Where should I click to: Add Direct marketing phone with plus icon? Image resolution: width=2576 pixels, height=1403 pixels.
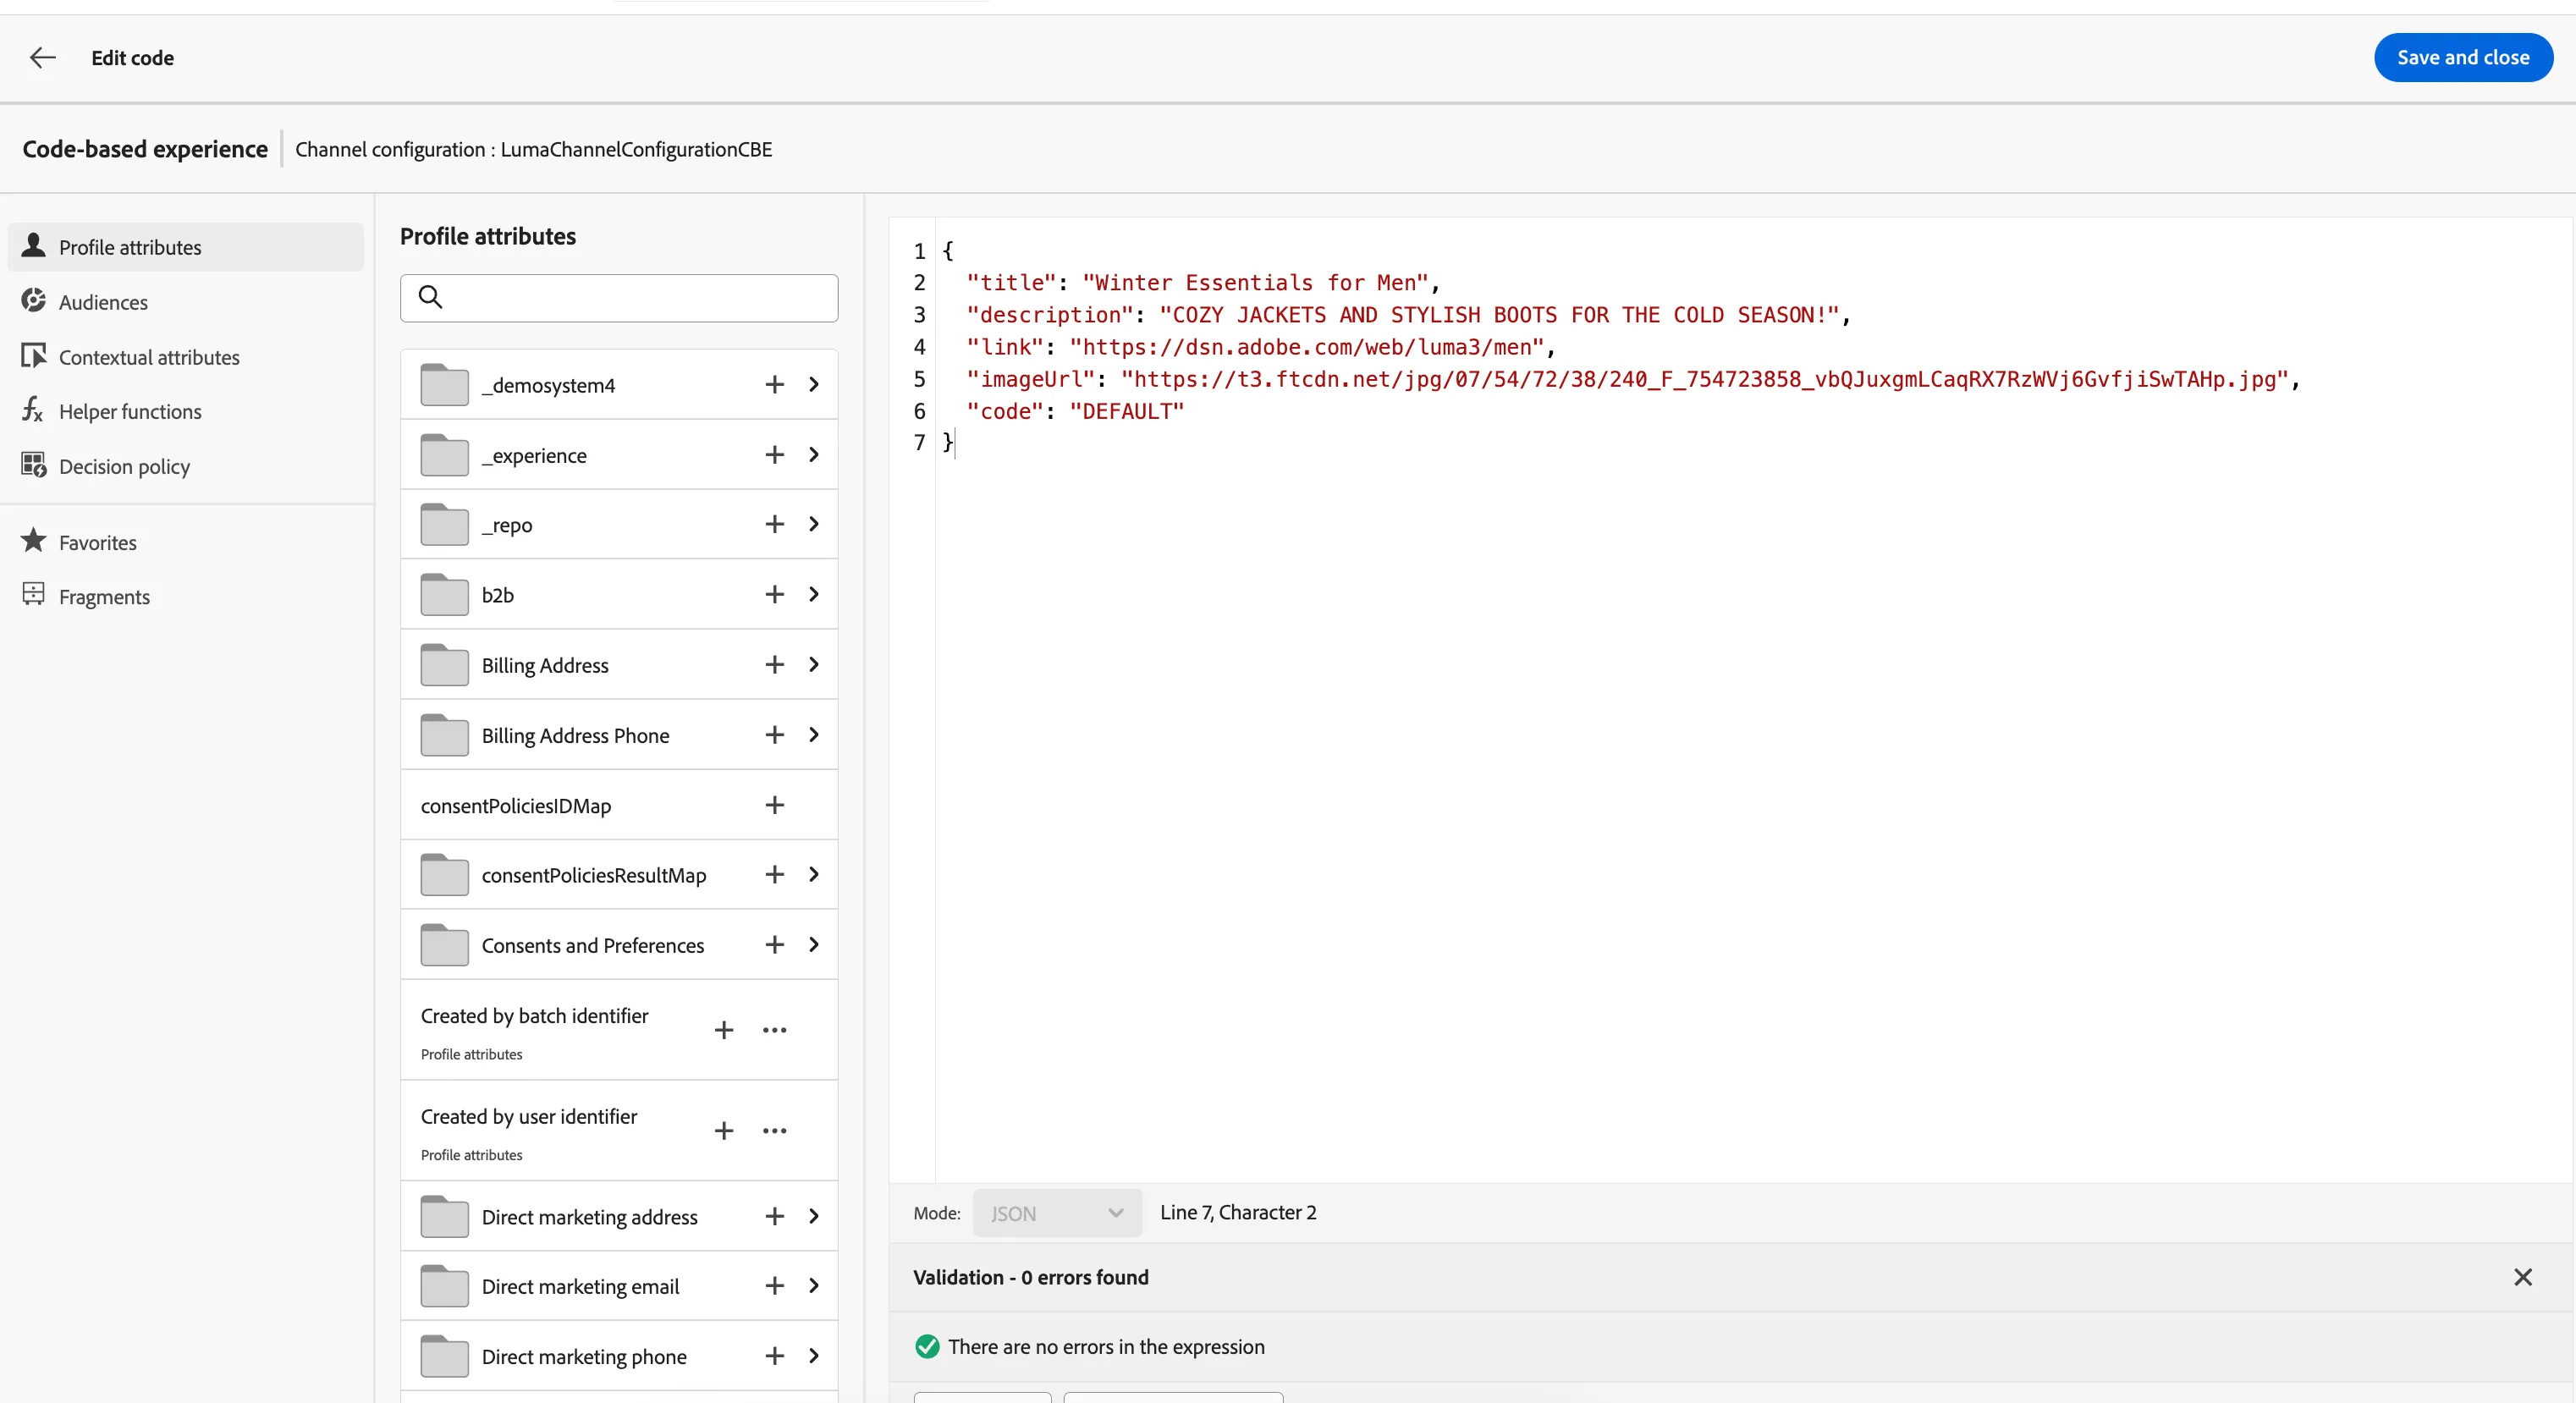pos(774,1356)
